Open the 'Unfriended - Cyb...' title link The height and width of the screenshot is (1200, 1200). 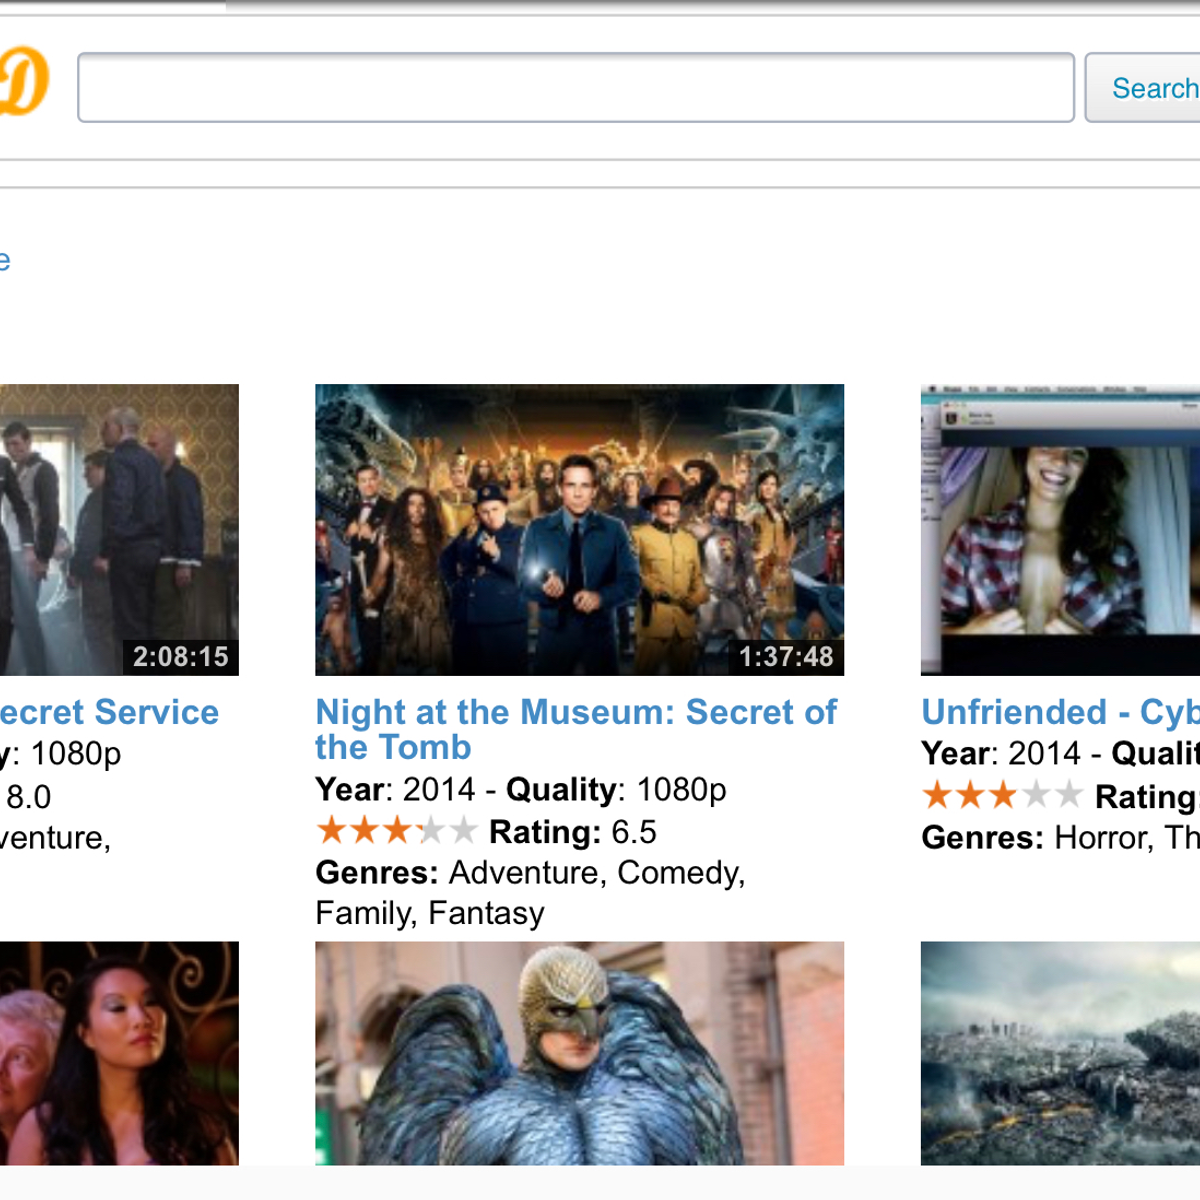coord(1060,712)
